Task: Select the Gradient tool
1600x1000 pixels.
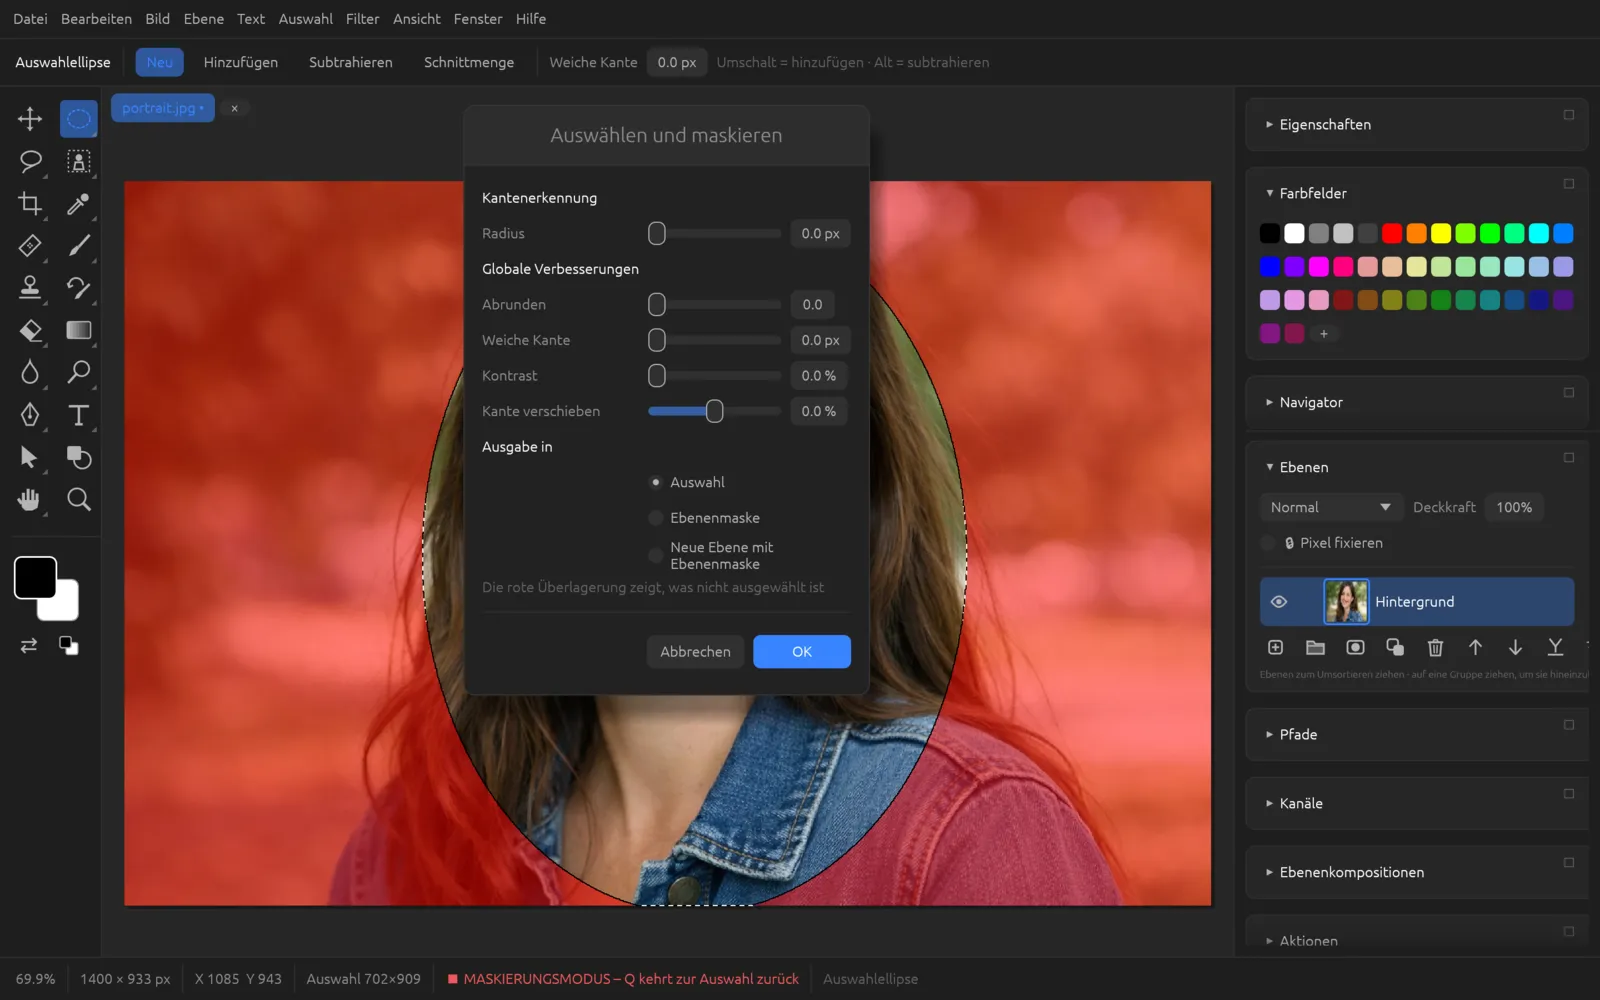Action: 78,330
